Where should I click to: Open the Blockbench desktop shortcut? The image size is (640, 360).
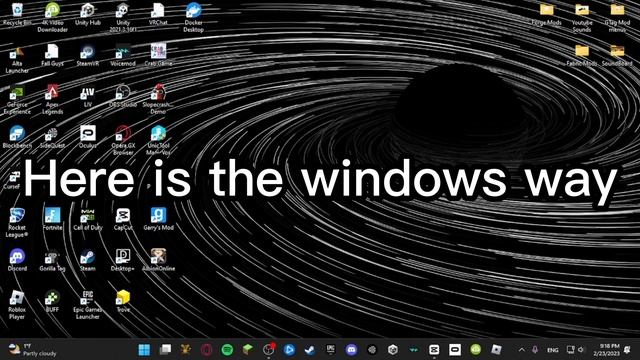tap(17, 138)
